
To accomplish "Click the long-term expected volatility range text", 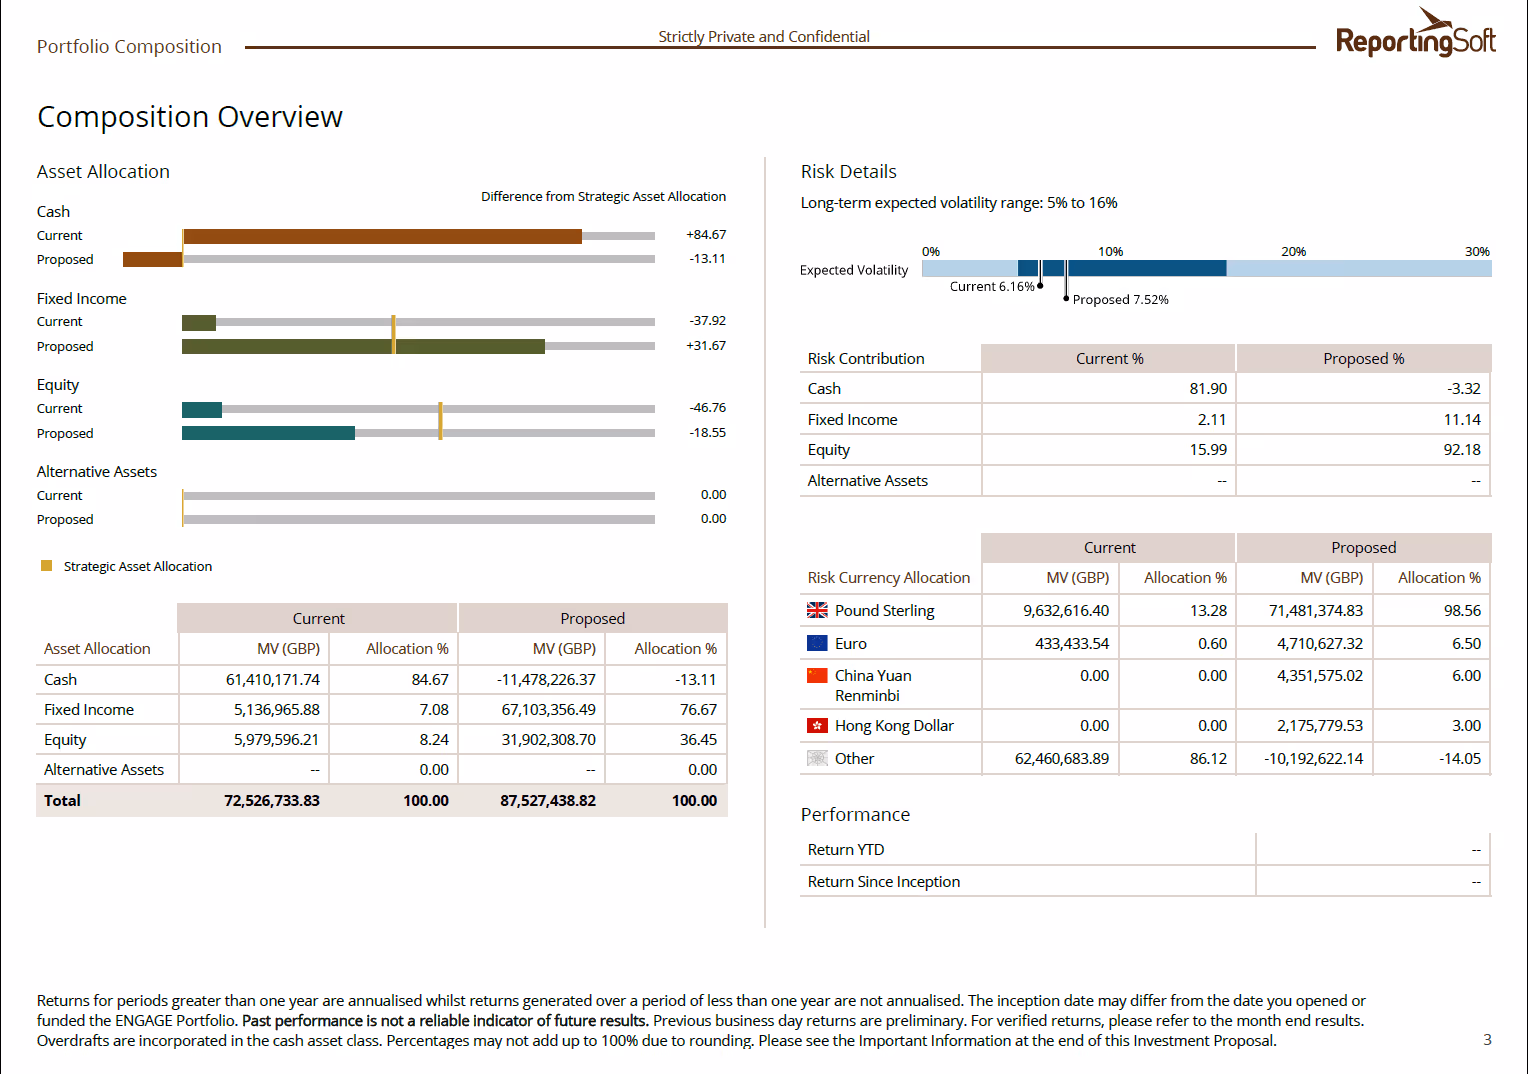I will [959, 202].
